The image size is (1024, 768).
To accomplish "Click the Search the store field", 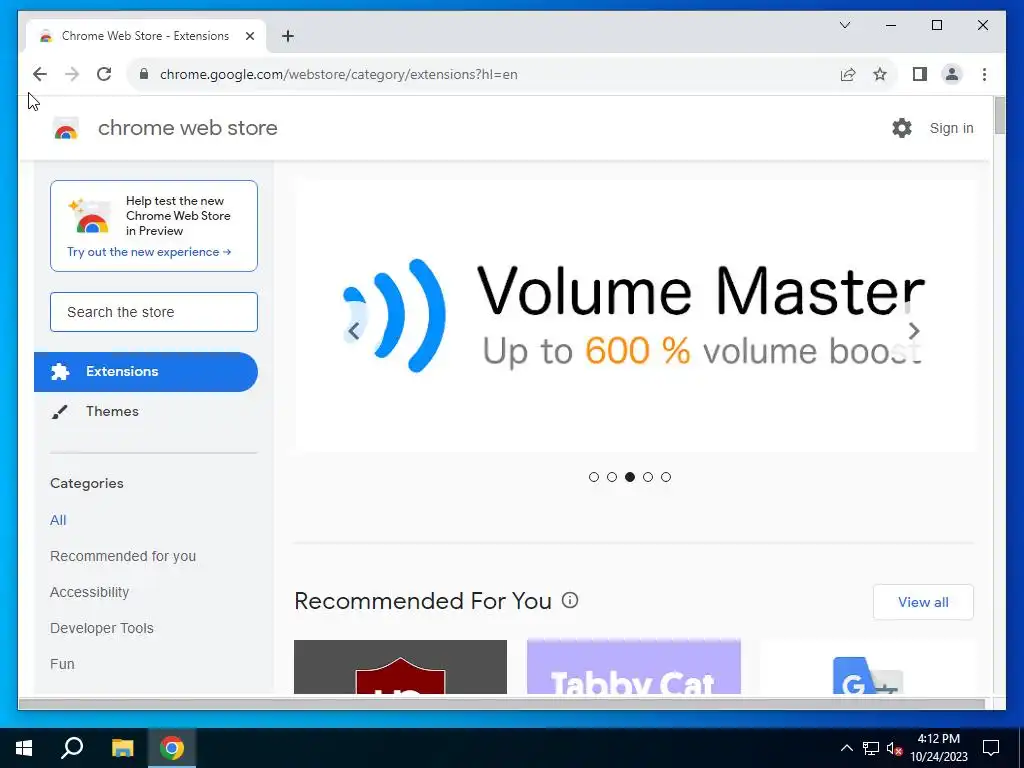I will 154,312.
